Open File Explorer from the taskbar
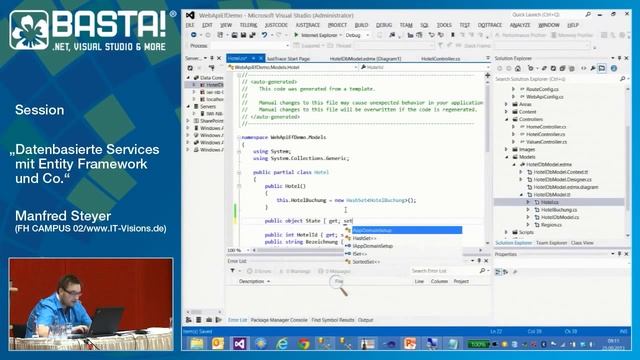640x360 pixels. (197, 344)
